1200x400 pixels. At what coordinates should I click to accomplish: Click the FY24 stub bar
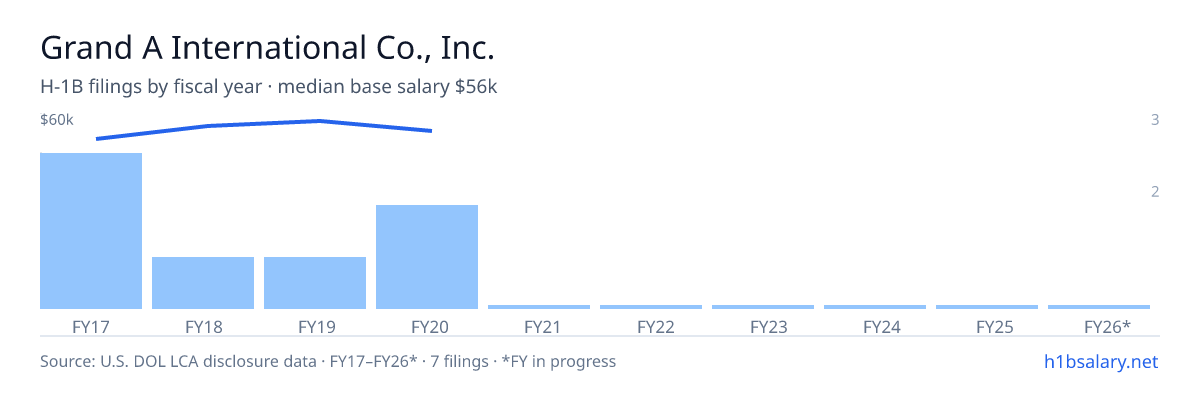click(875, 307)
